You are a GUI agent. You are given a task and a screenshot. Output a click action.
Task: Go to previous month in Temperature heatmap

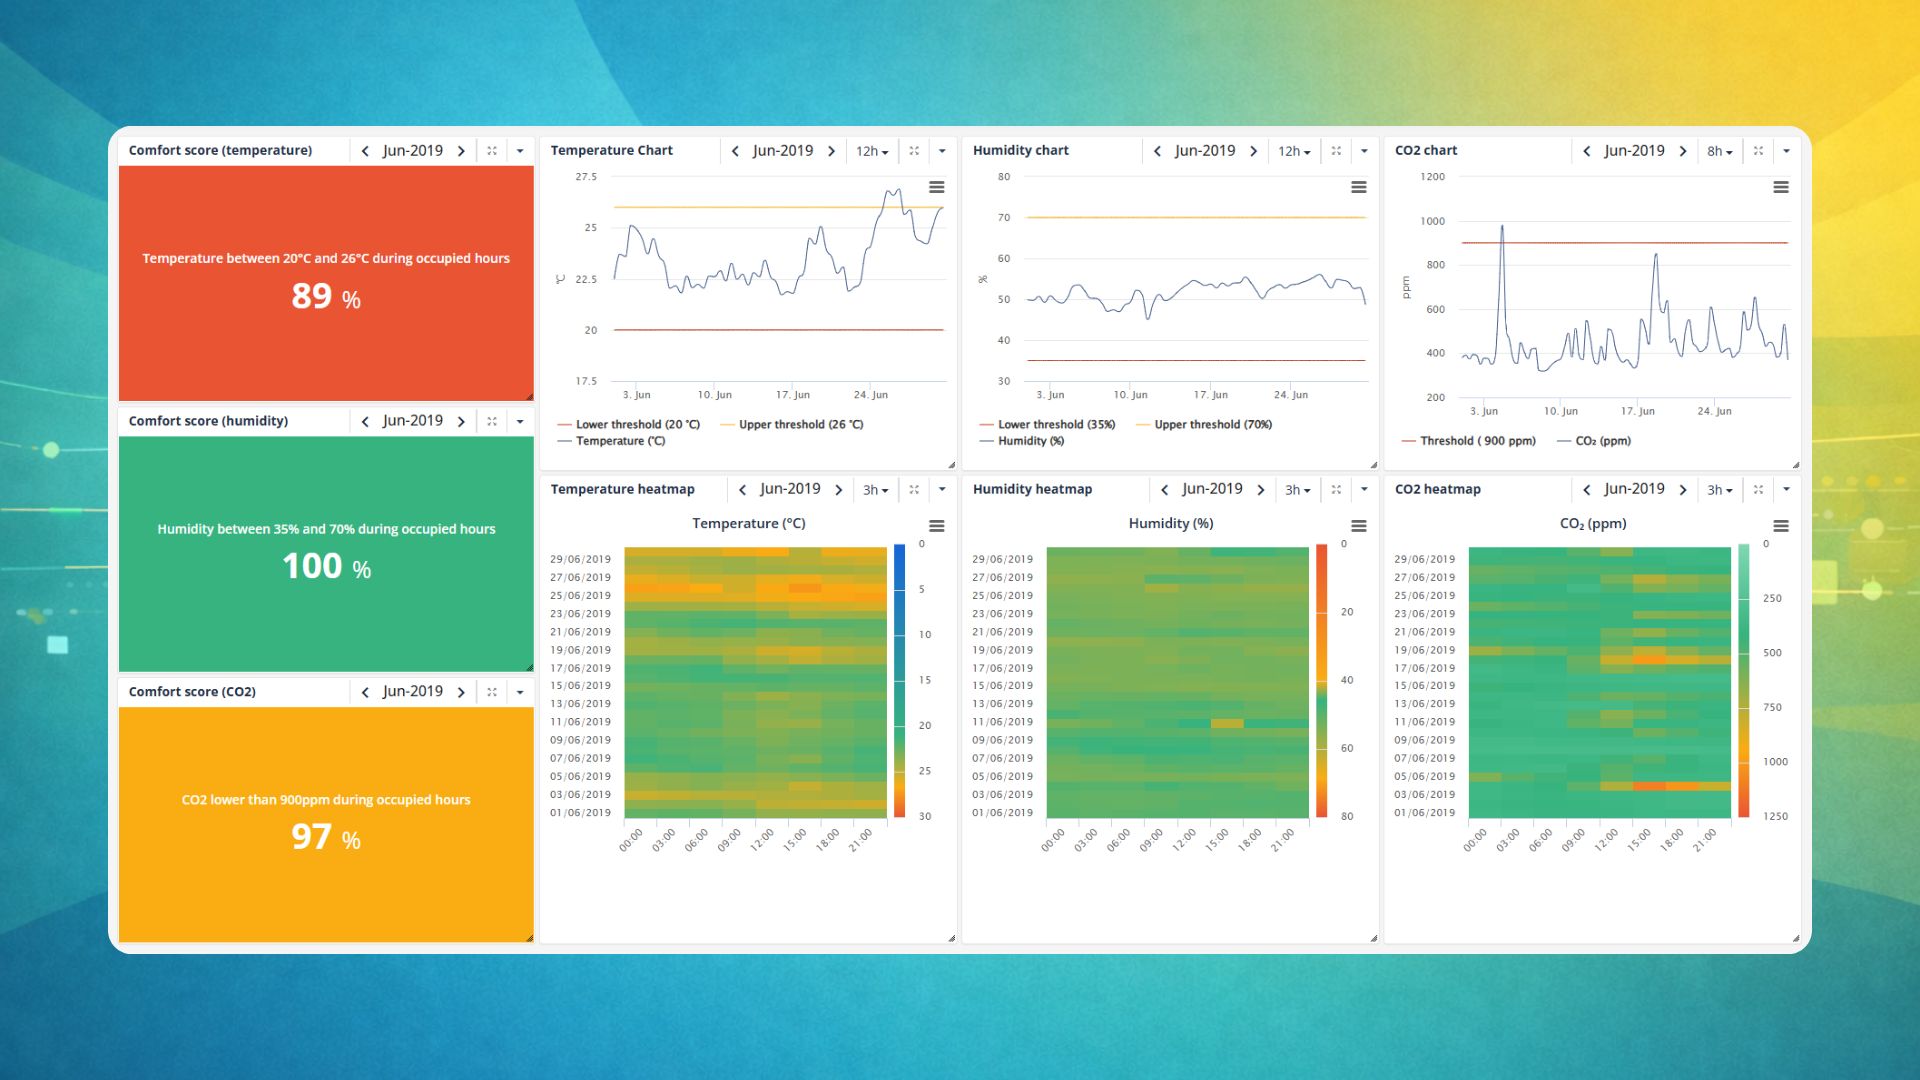click(742, 490)
